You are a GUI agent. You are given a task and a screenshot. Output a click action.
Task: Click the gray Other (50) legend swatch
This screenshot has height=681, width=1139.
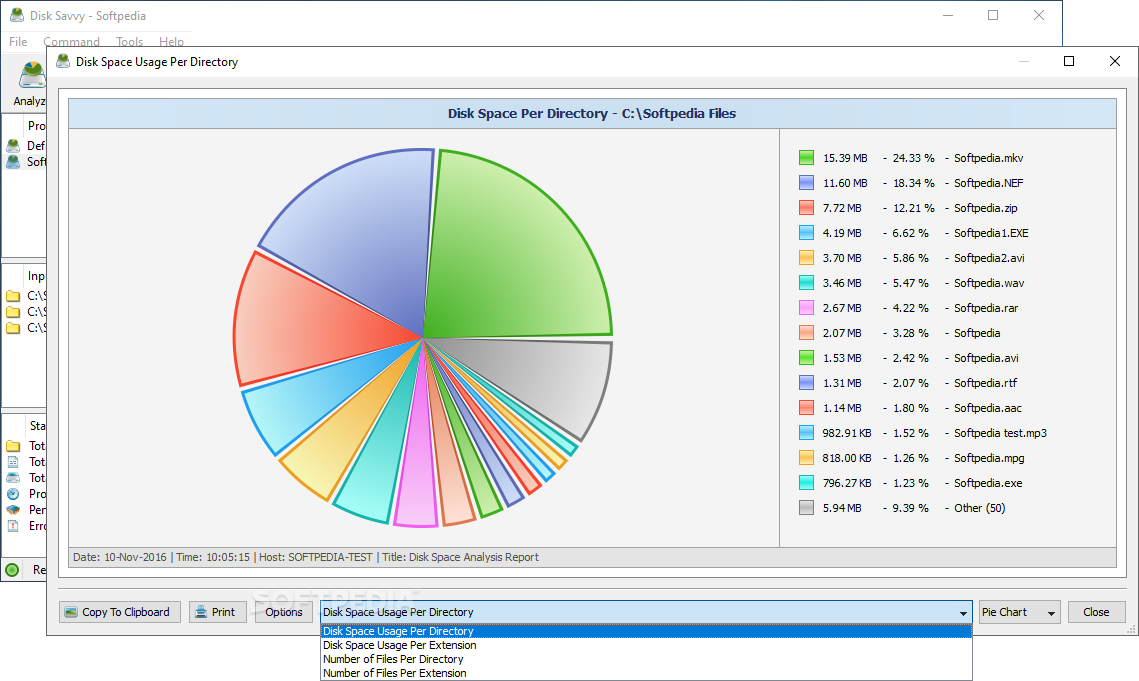806,508
